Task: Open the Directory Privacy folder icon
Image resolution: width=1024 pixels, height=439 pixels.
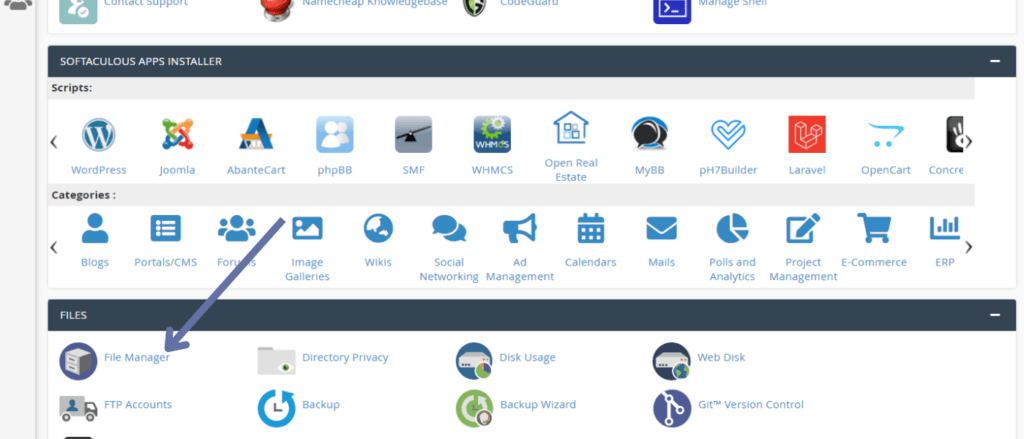Action: click(276, 360)
